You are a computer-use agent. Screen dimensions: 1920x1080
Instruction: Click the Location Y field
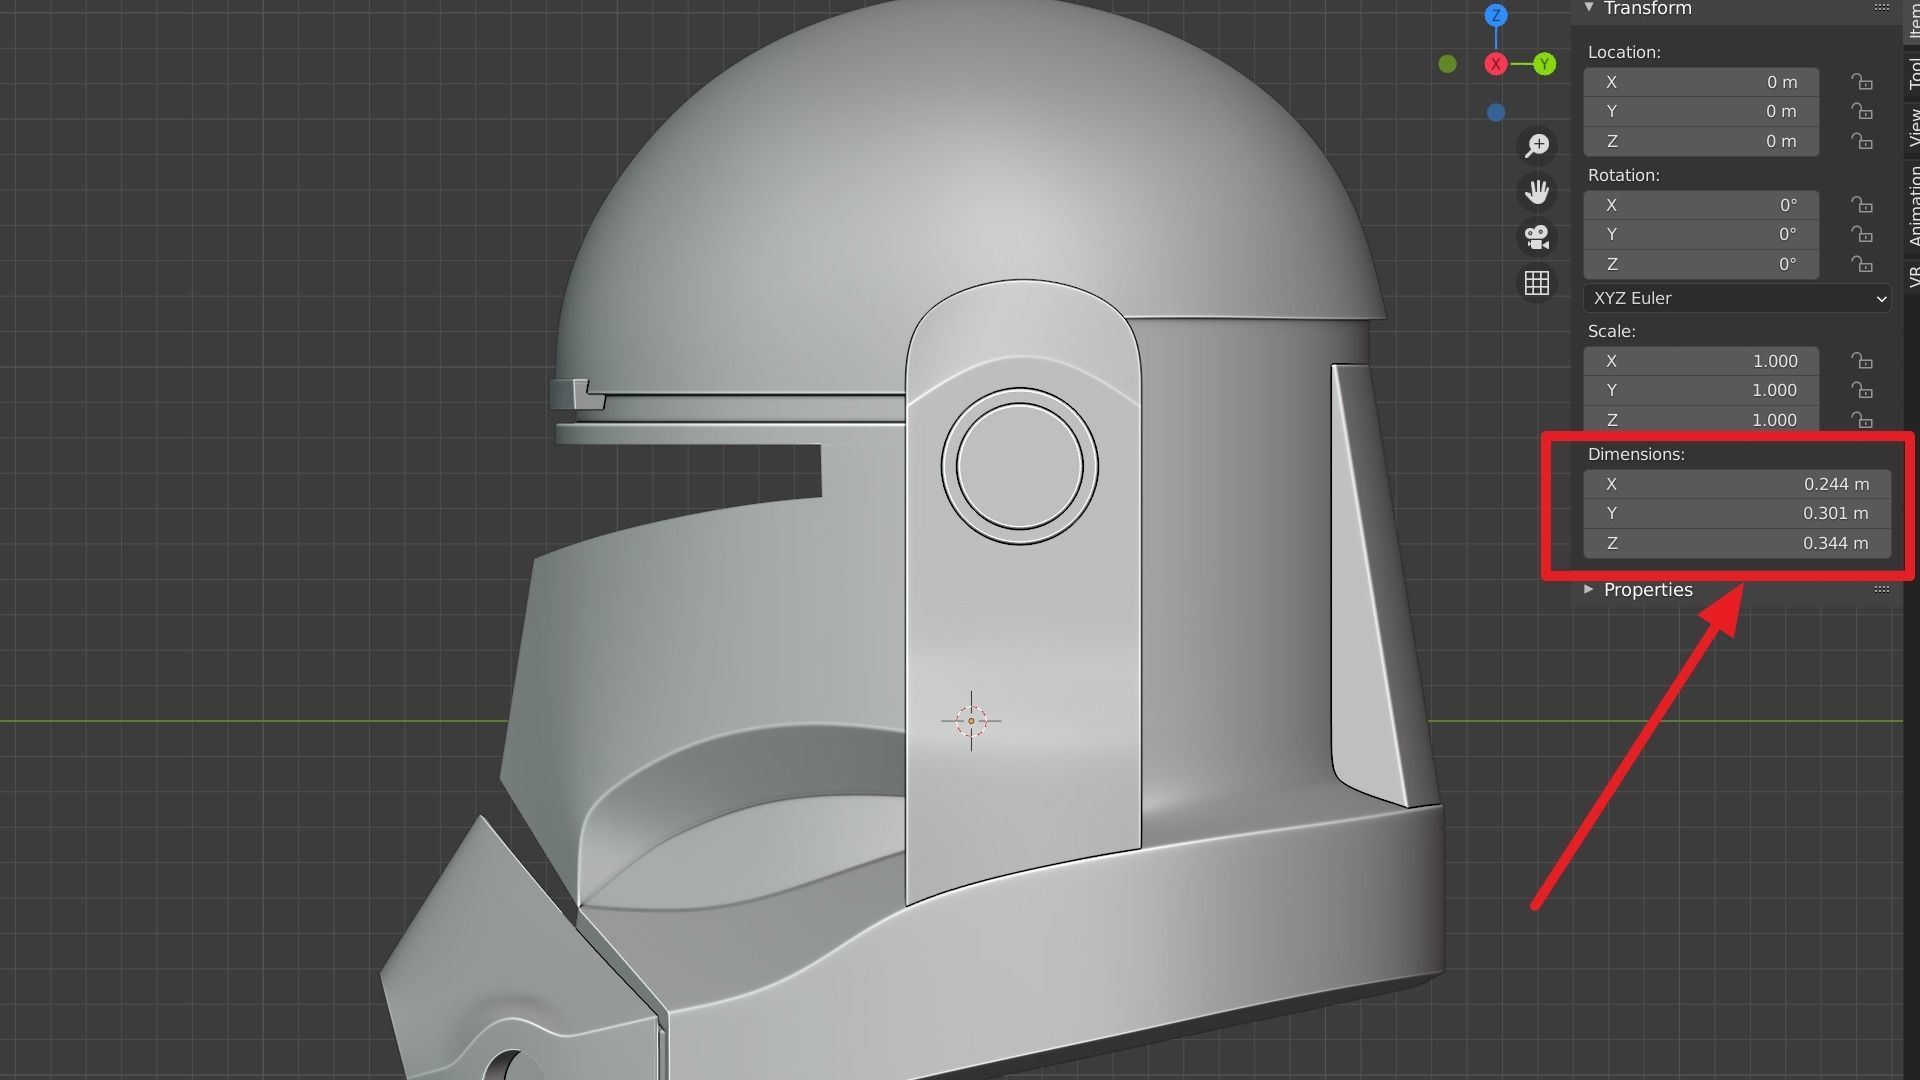[x=1701, y=111]
